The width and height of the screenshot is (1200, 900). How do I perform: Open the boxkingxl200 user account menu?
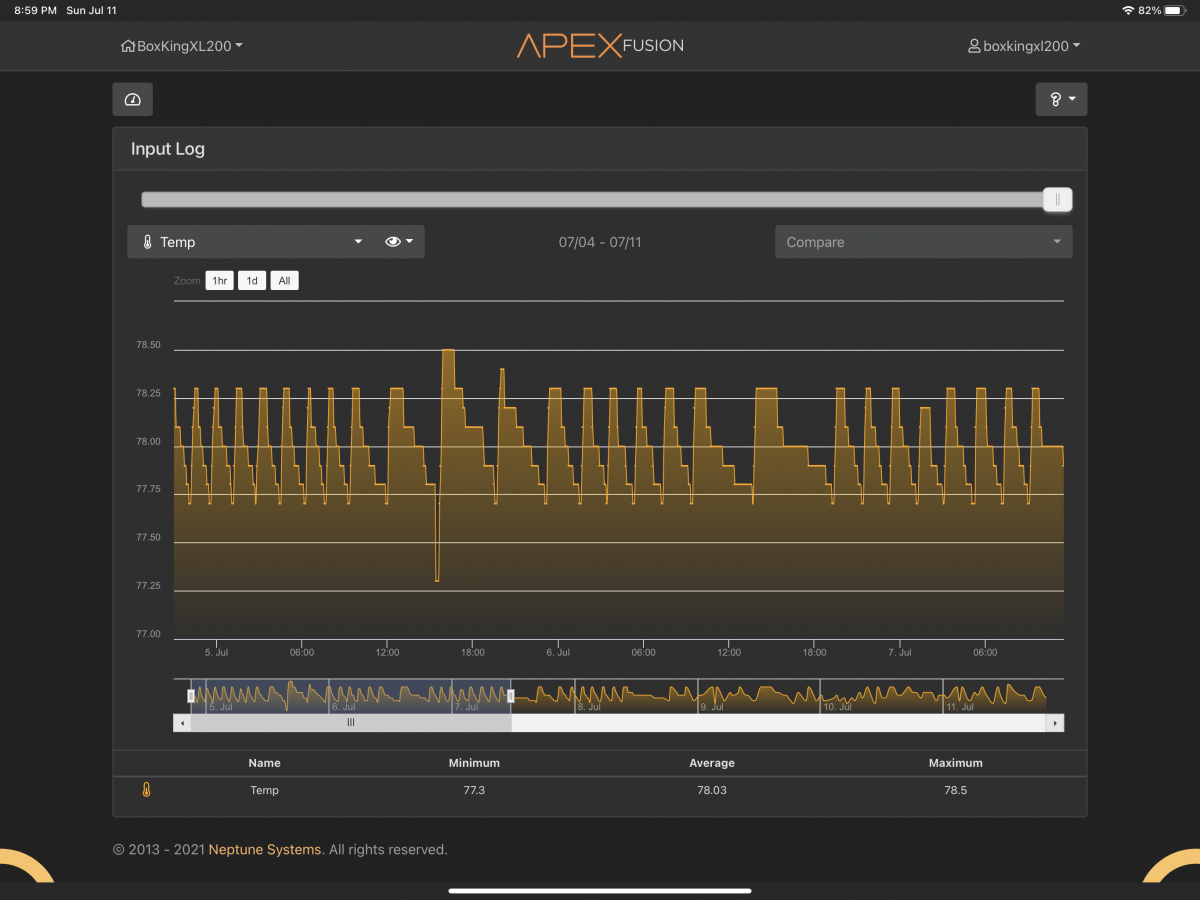(1024, 46)
